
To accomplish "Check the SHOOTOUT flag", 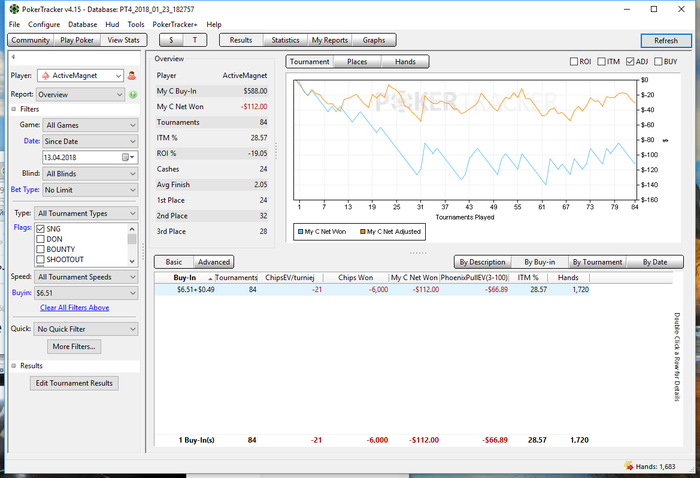I will pos(41,259).
